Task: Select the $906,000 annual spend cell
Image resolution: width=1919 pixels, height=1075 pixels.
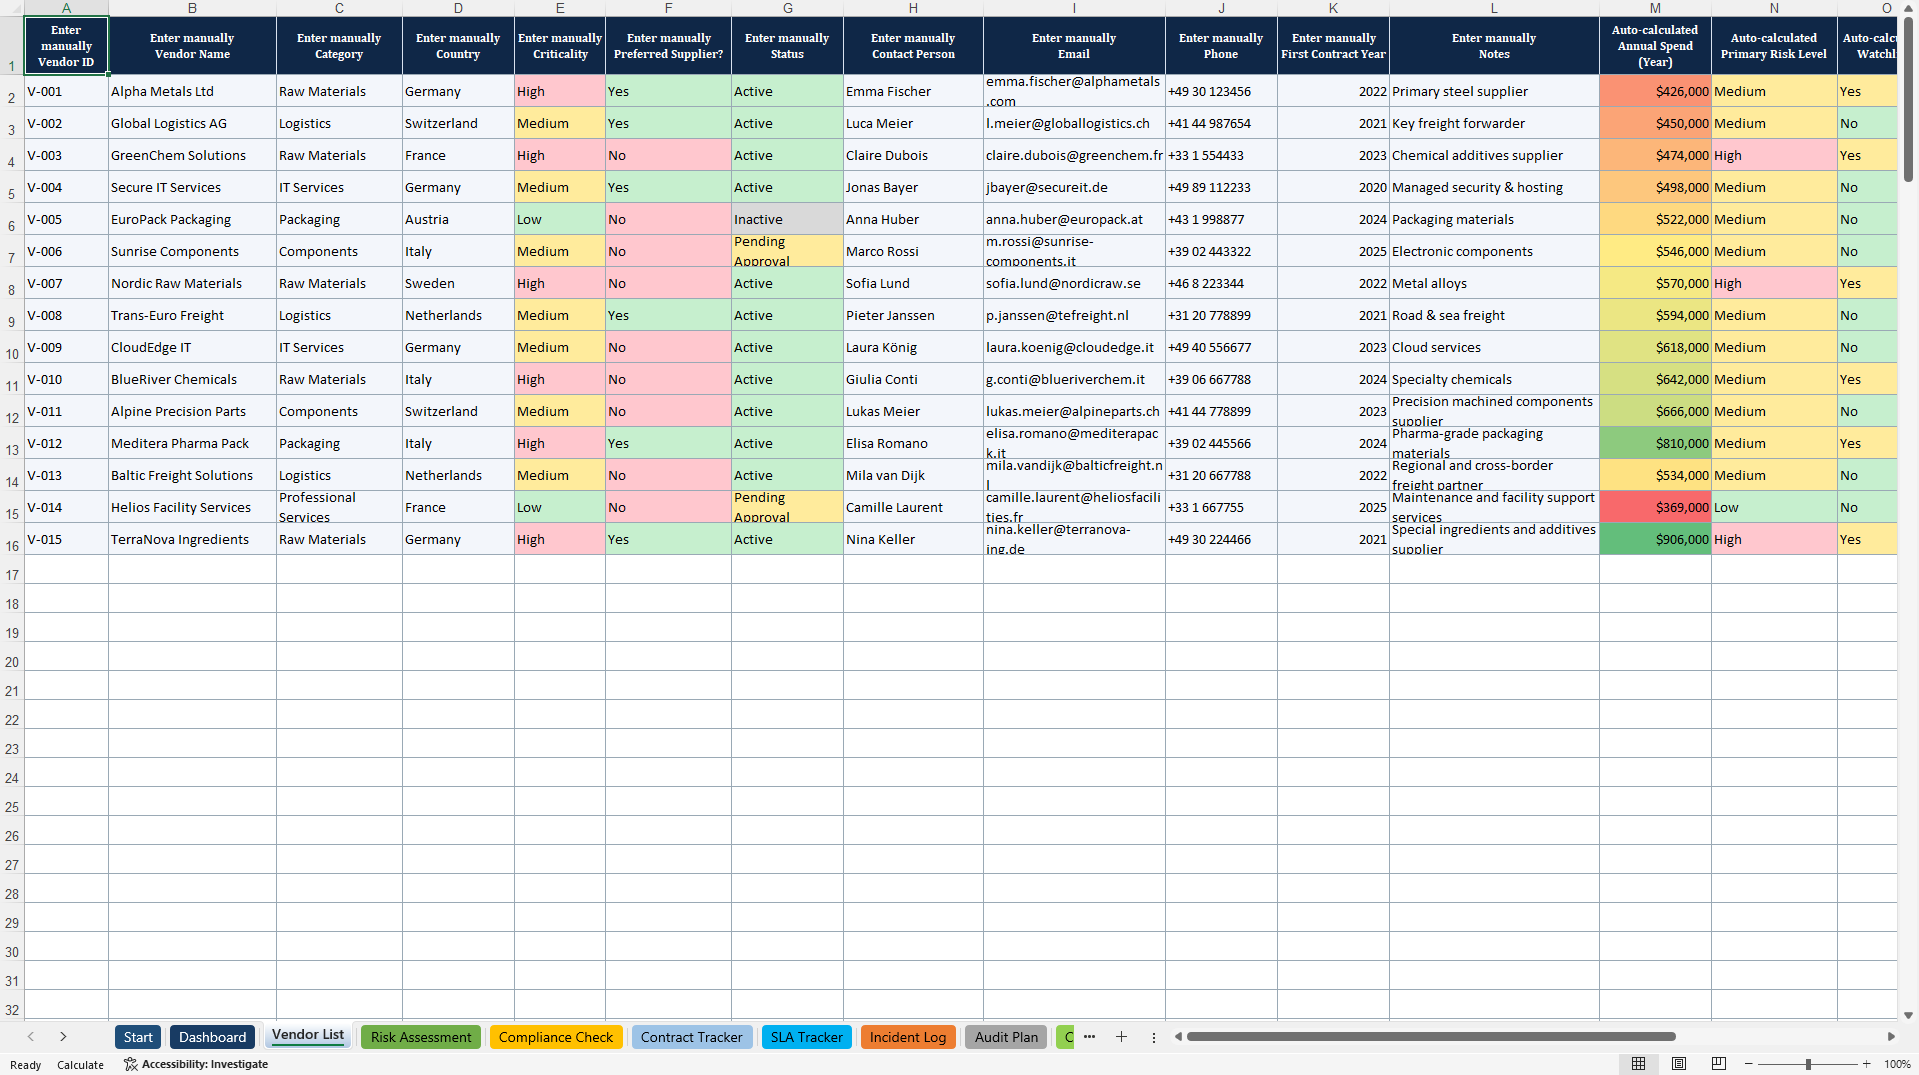Action: [1655, 539]
